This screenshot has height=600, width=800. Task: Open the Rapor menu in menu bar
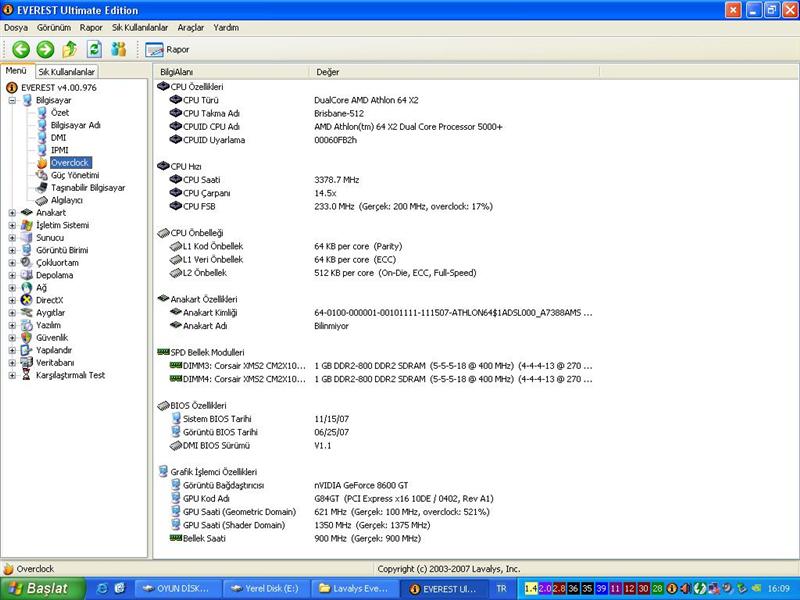point(91,28)
